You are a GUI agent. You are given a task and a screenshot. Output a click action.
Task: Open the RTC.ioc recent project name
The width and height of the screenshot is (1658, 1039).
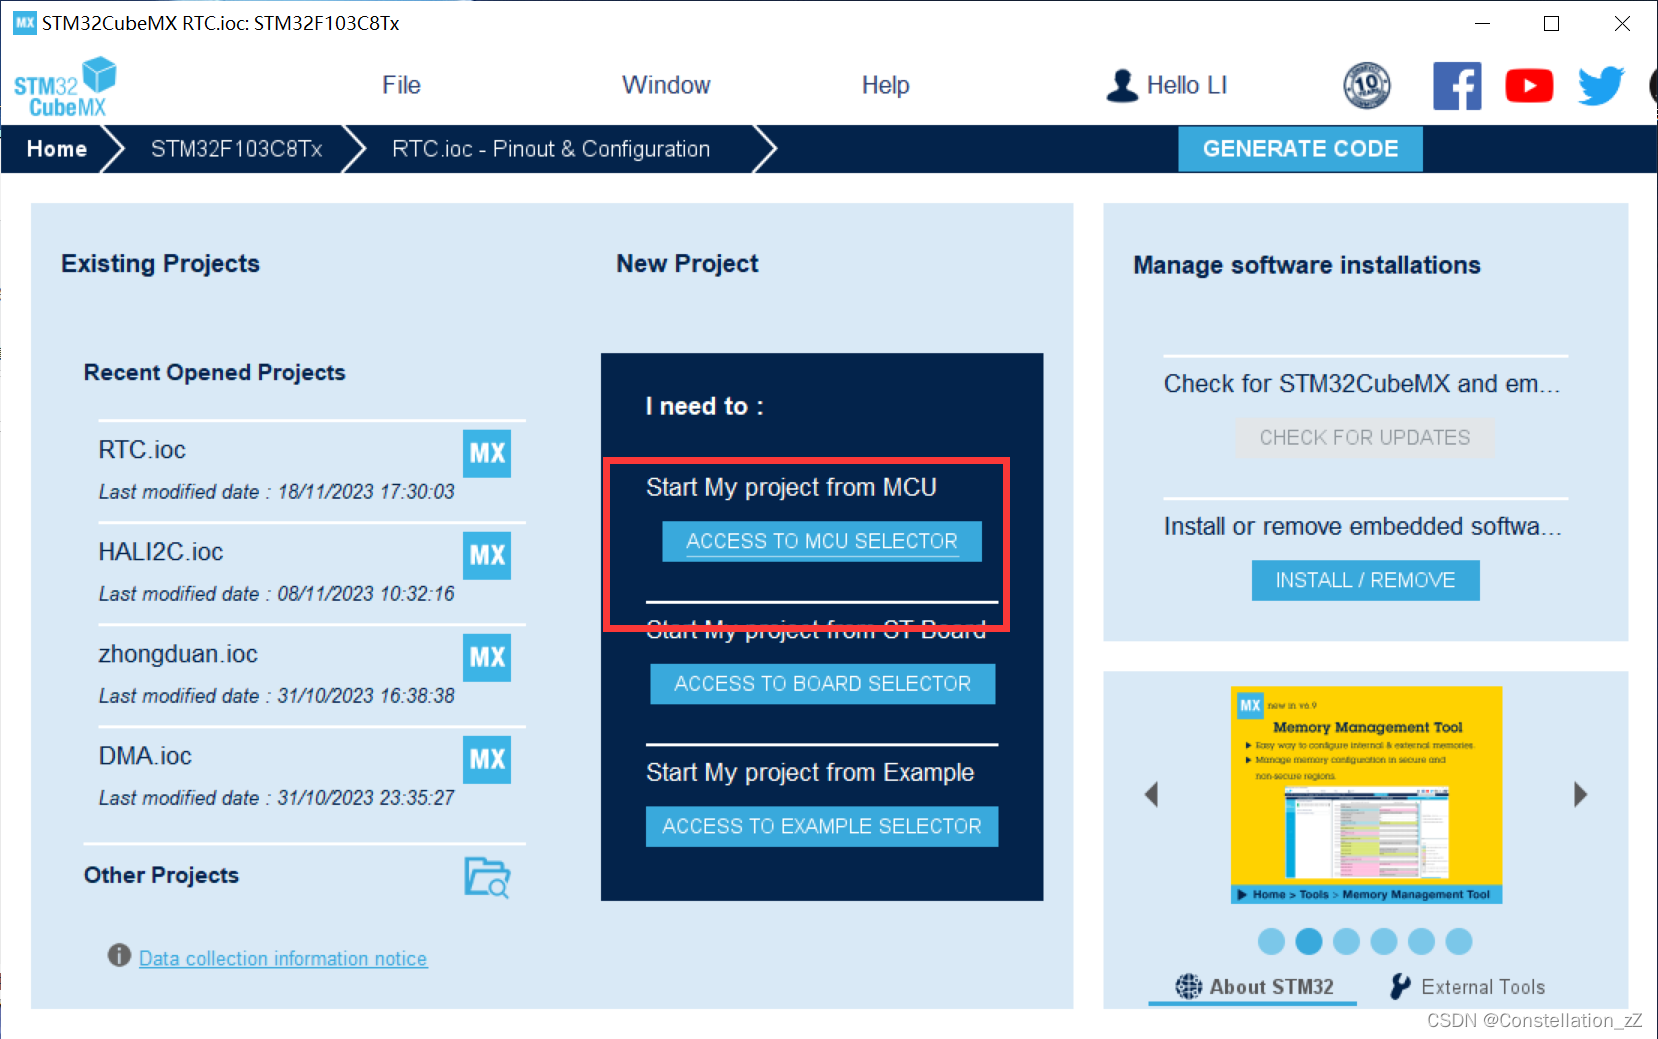click(142, 450)
